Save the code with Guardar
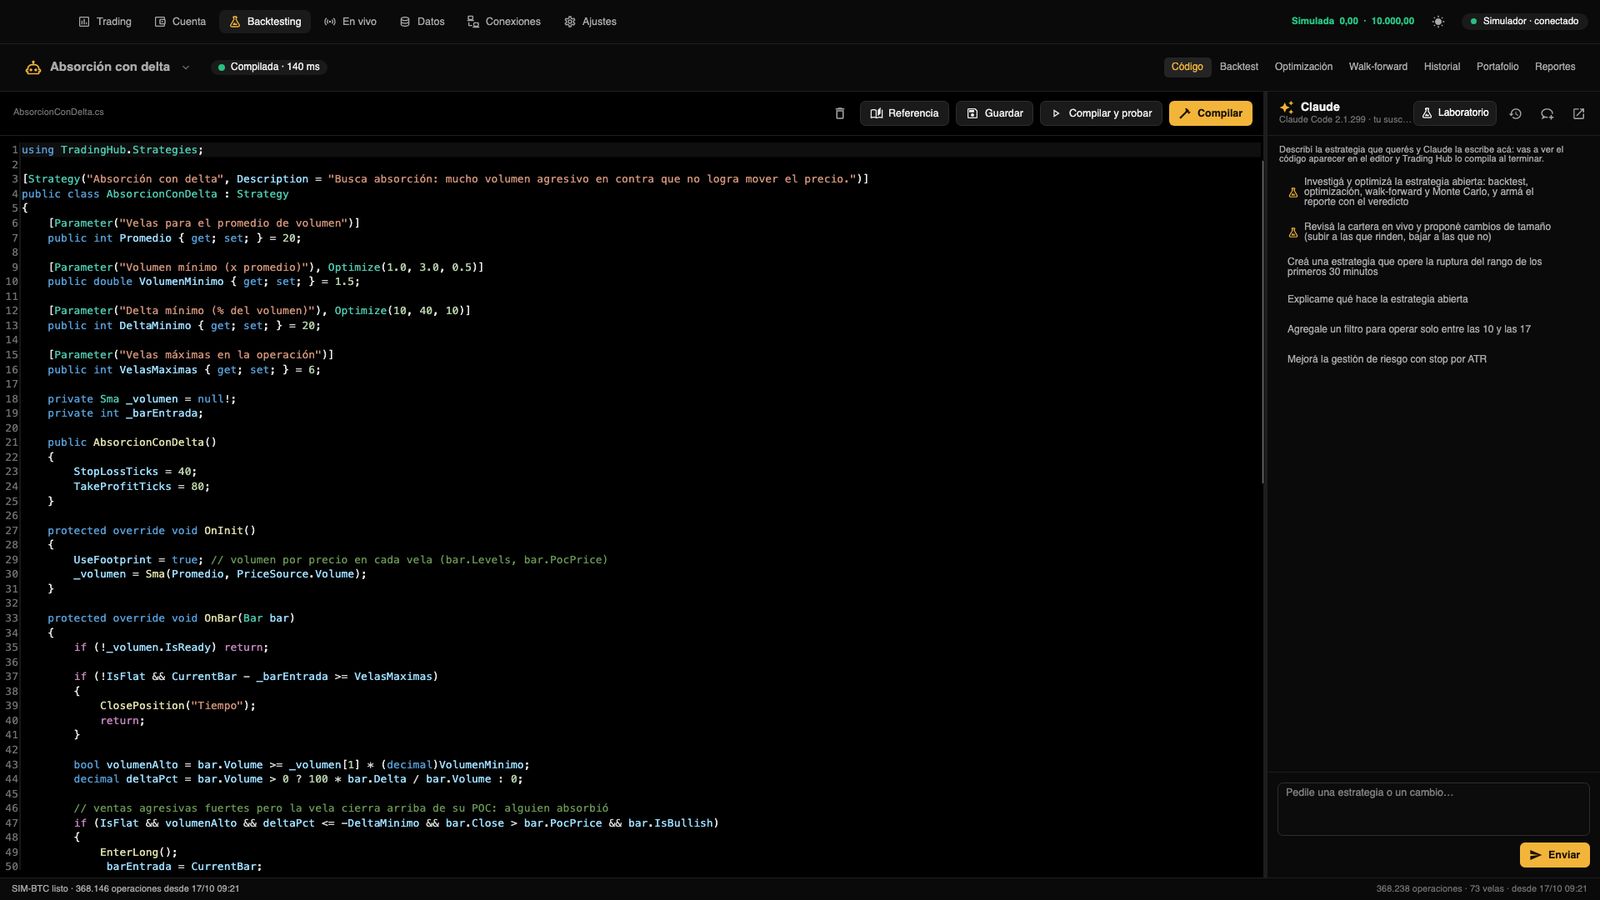This screenshot has width=1600, height=900. pyautogui.click(x=994, y=113)
